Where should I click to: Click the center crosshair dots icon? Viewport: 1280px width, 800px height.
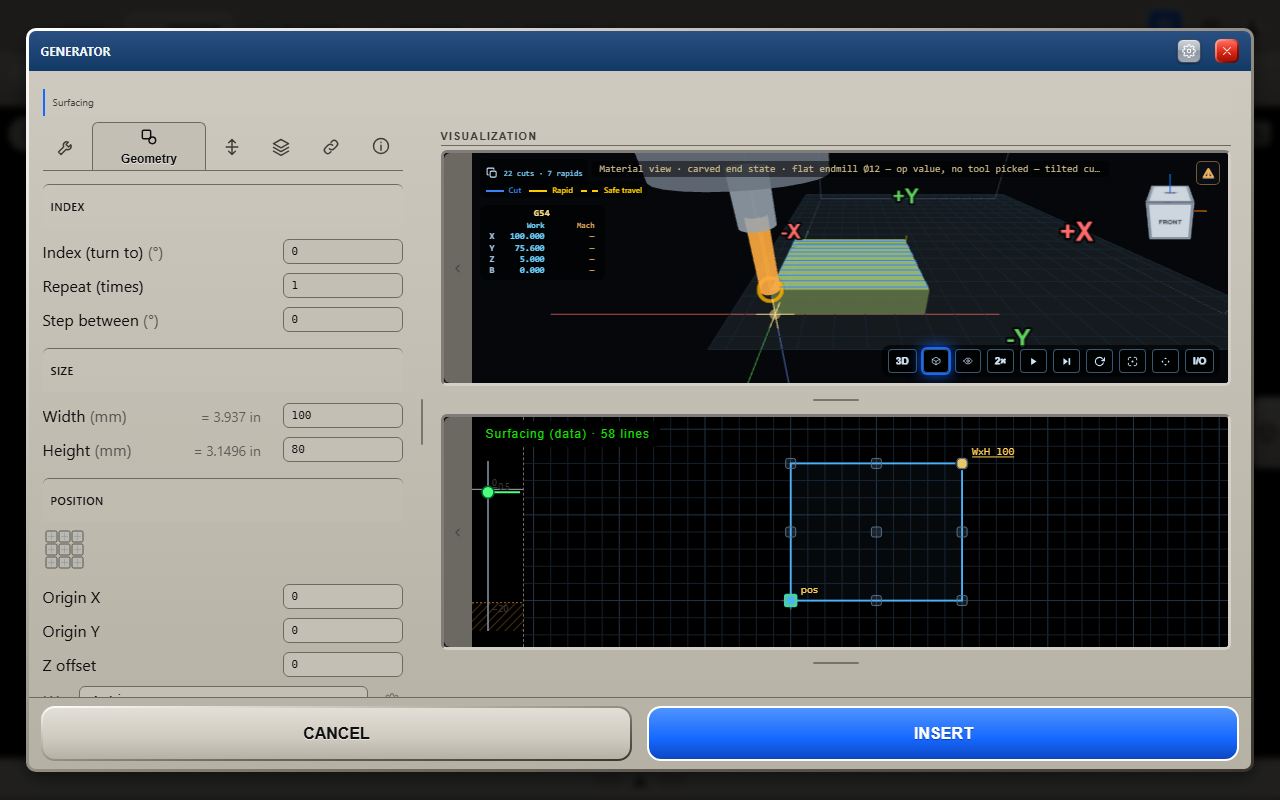point(1165,361)
